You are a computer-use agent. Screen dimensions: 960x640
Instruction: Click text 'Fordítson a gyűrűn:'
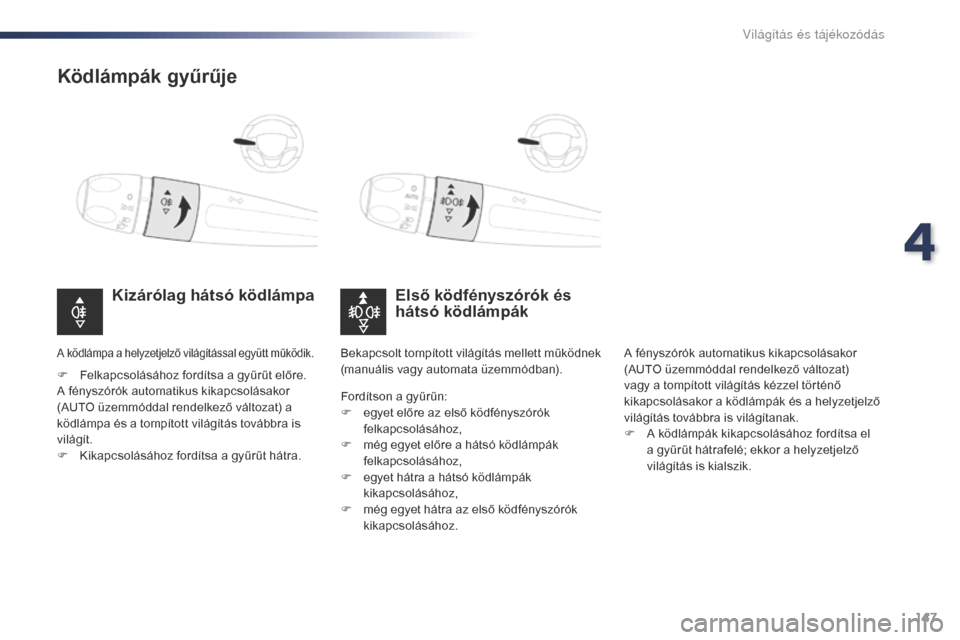[394, 397]
